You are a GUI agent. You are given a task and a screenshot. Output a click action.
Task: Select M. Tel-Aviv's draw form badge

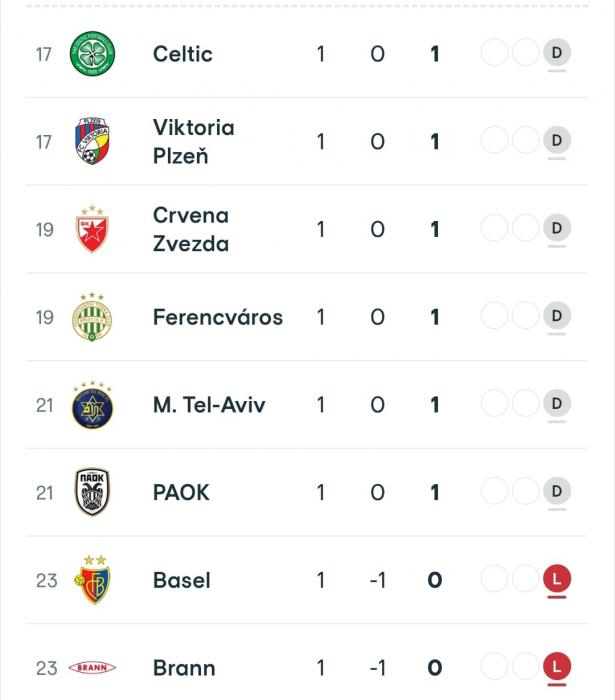click(557, 404)
